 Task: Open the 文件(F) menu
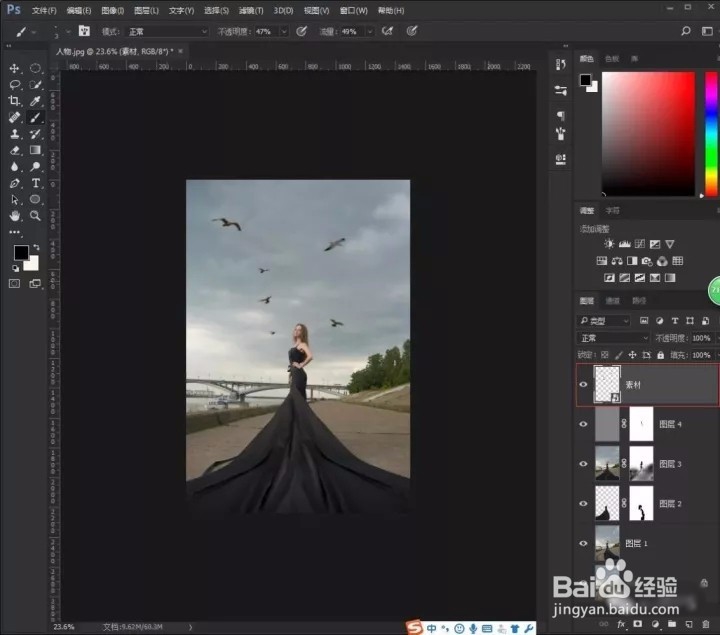click(x=44, y=11)
